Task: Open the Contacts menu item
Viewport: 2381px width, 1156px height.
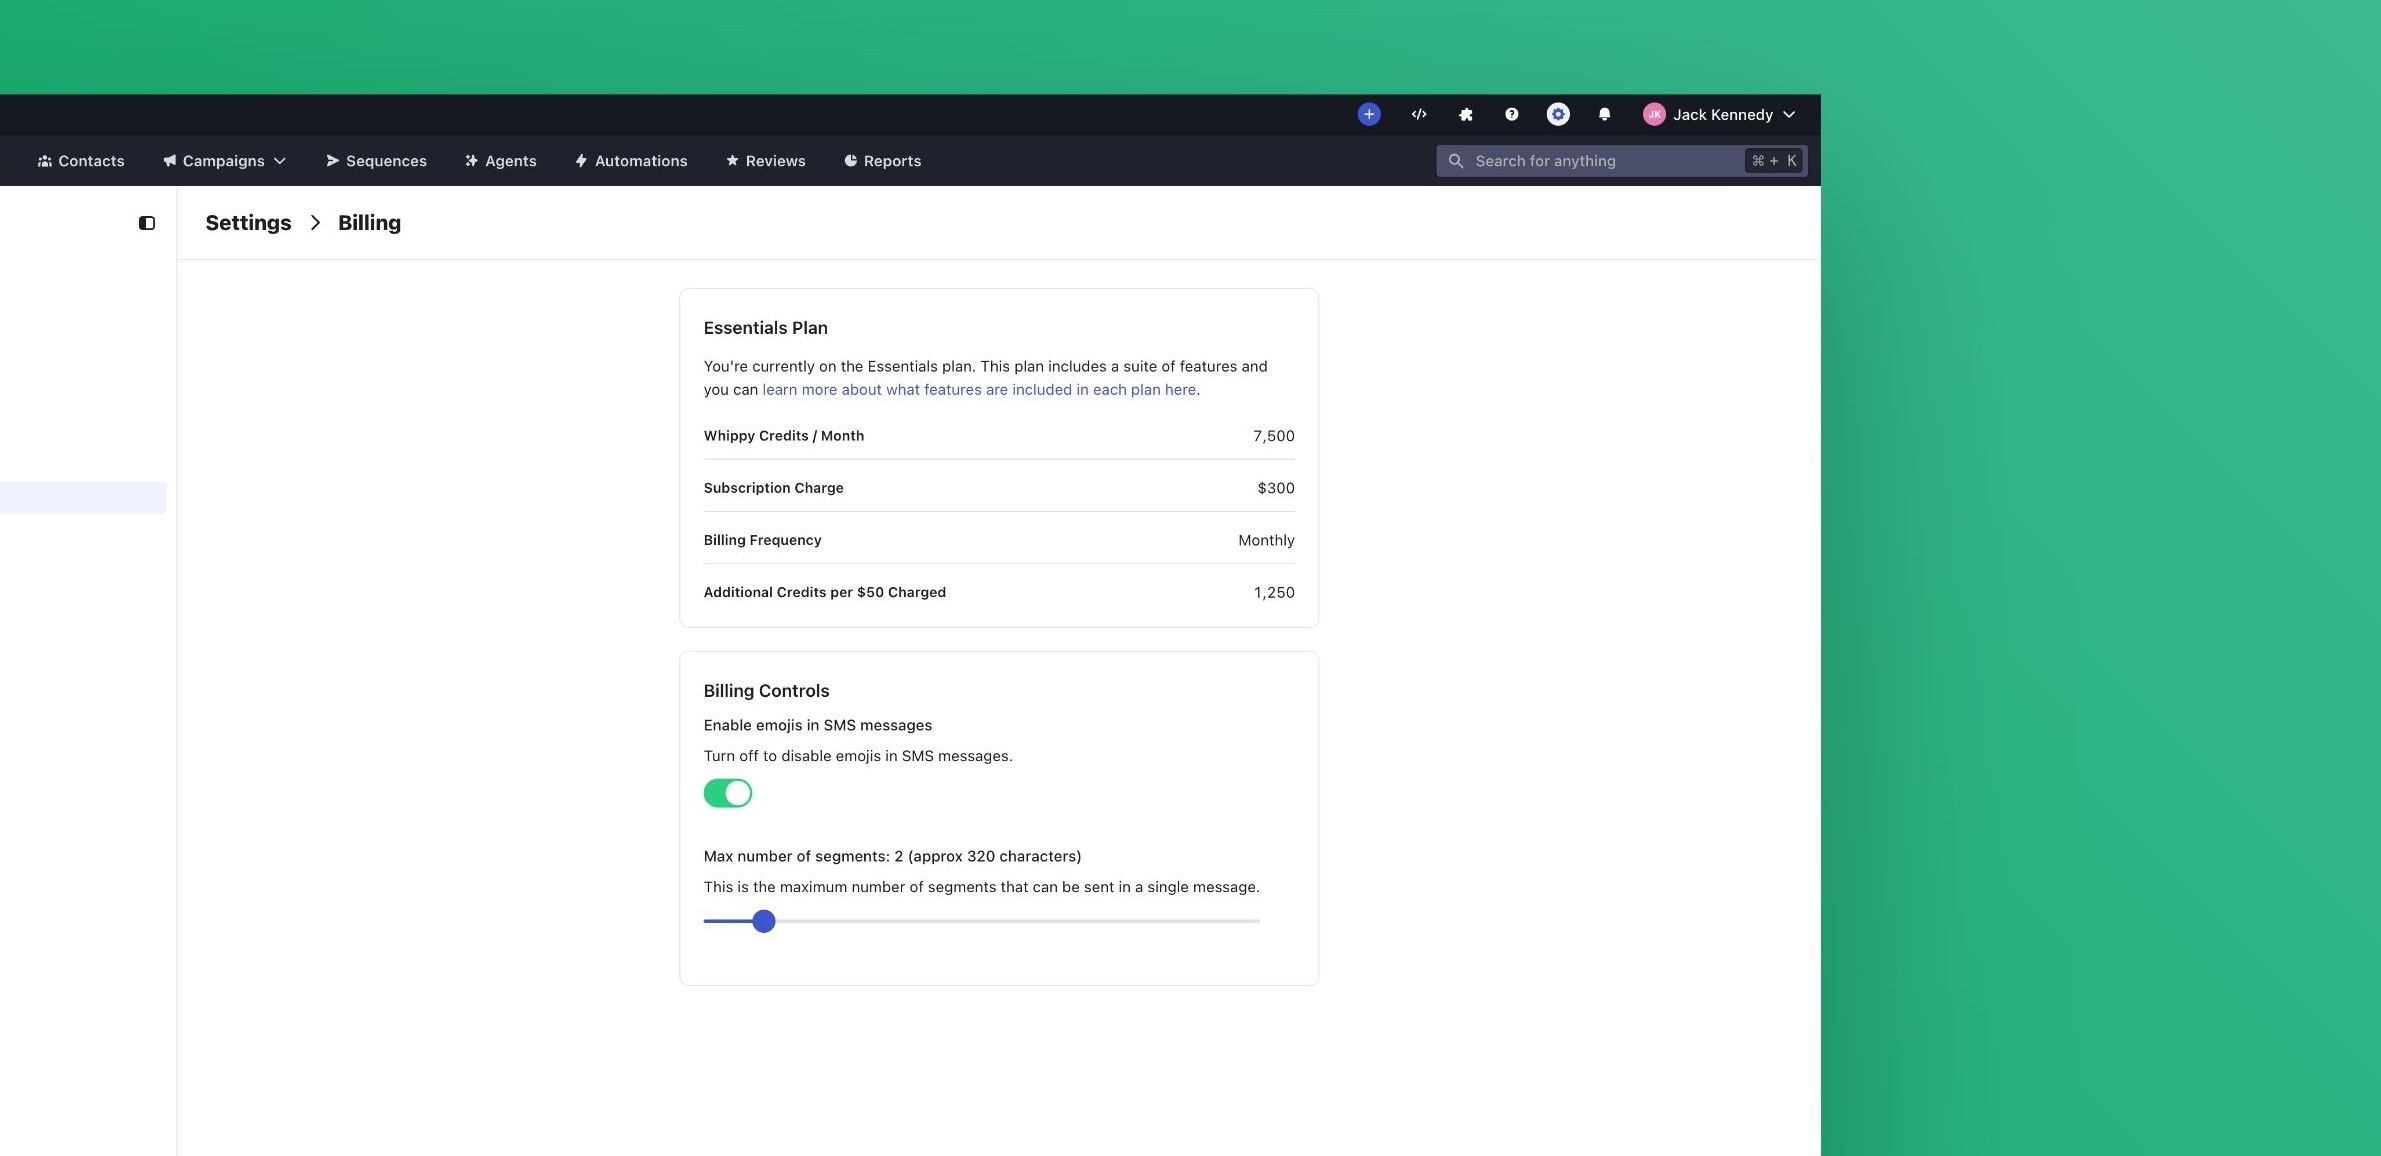Action: point(80,161)
